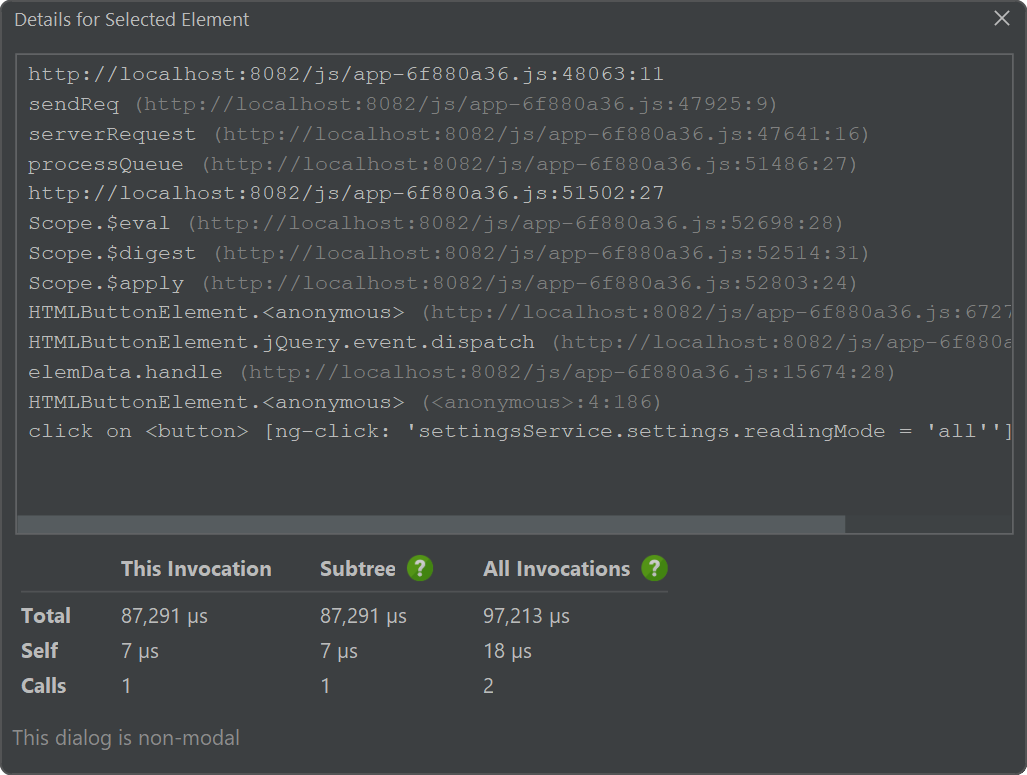This screenshot has height=775, width=1027.
Task: Click the This Invocation column header
Action: pyautogui.click(x=196, y=569)
